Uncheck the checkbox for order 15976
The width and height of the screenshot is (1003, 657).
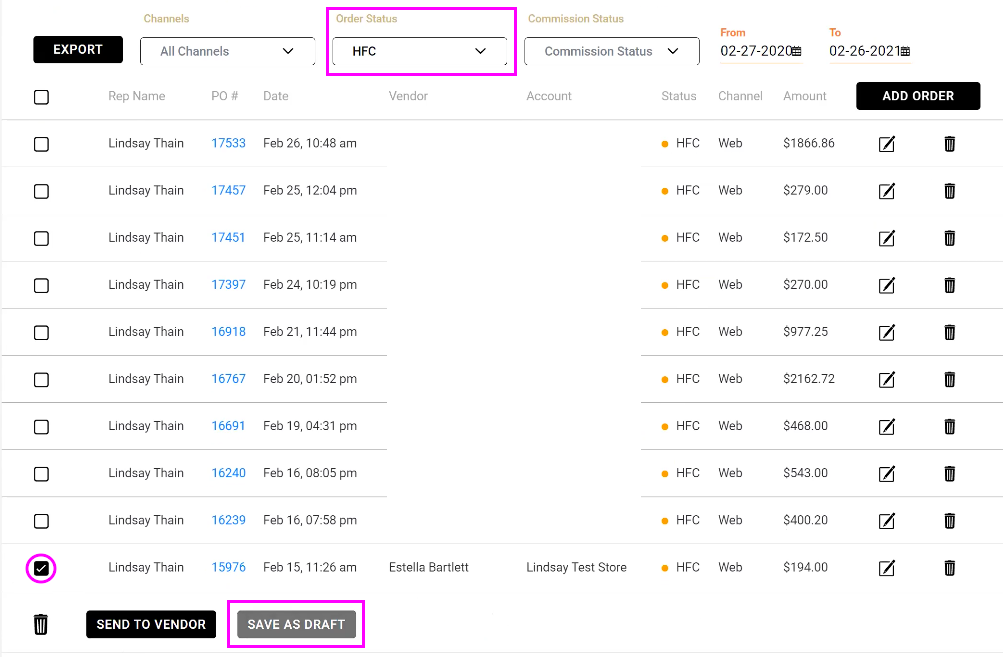41,568
